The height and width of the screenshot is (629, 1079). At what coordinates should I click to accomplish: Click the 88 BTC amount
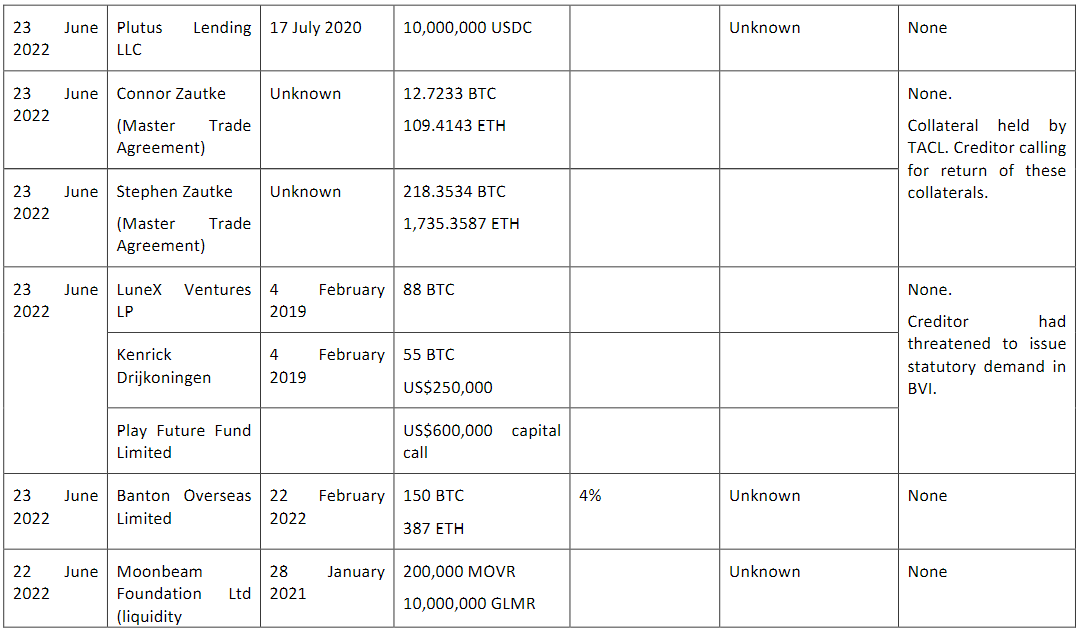[429, 290]
